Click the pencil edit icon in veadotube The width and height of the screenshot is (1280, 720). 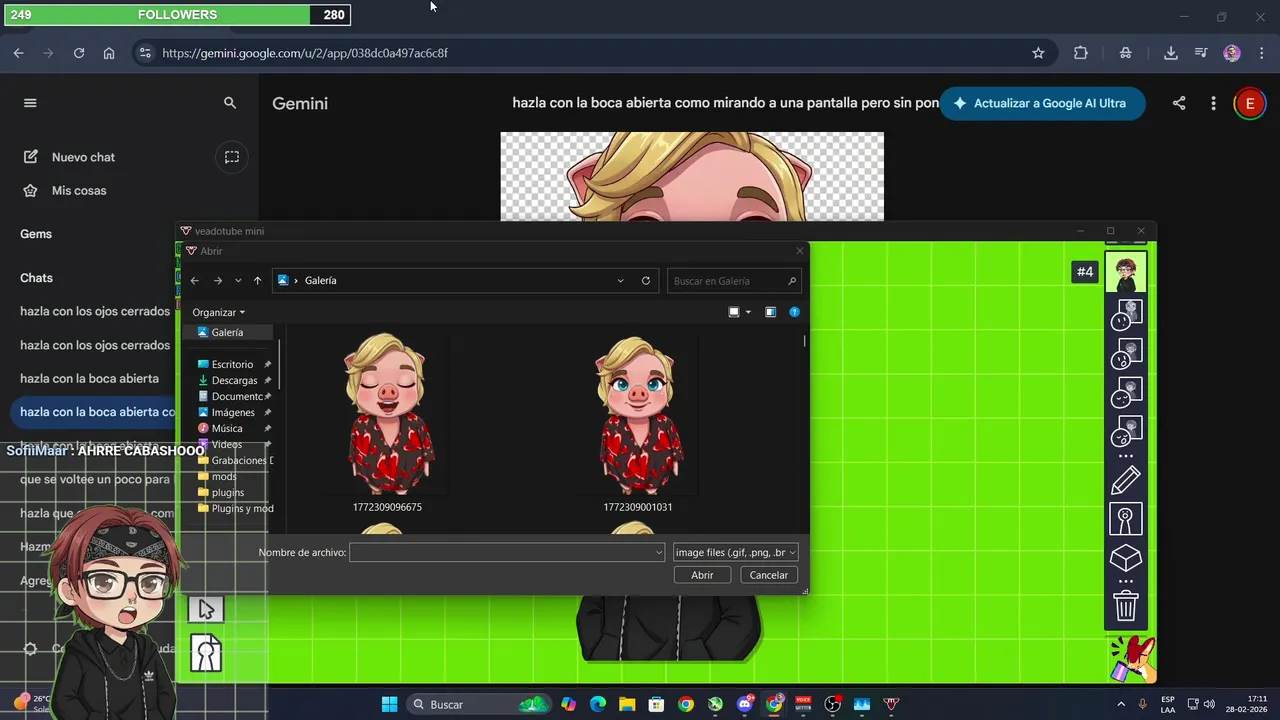pyautogui.click(x=1126, y=480)
